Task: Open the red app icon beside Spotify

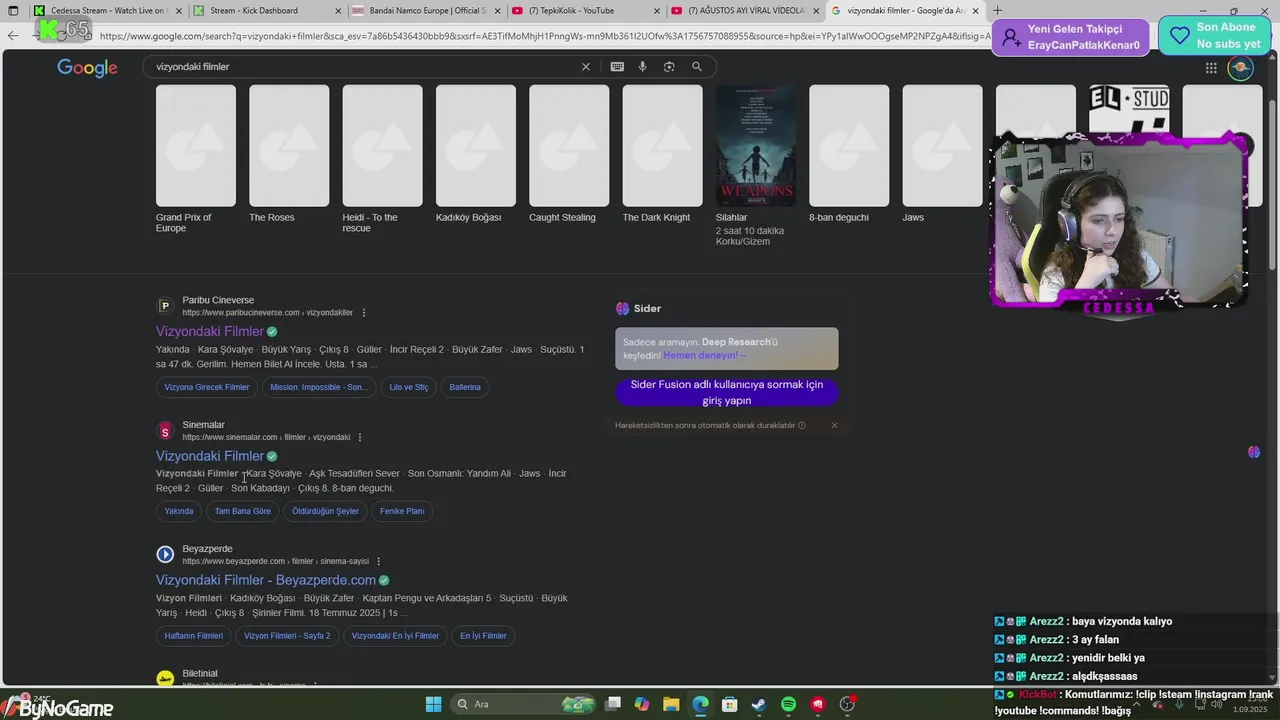Action: (818, 704)
